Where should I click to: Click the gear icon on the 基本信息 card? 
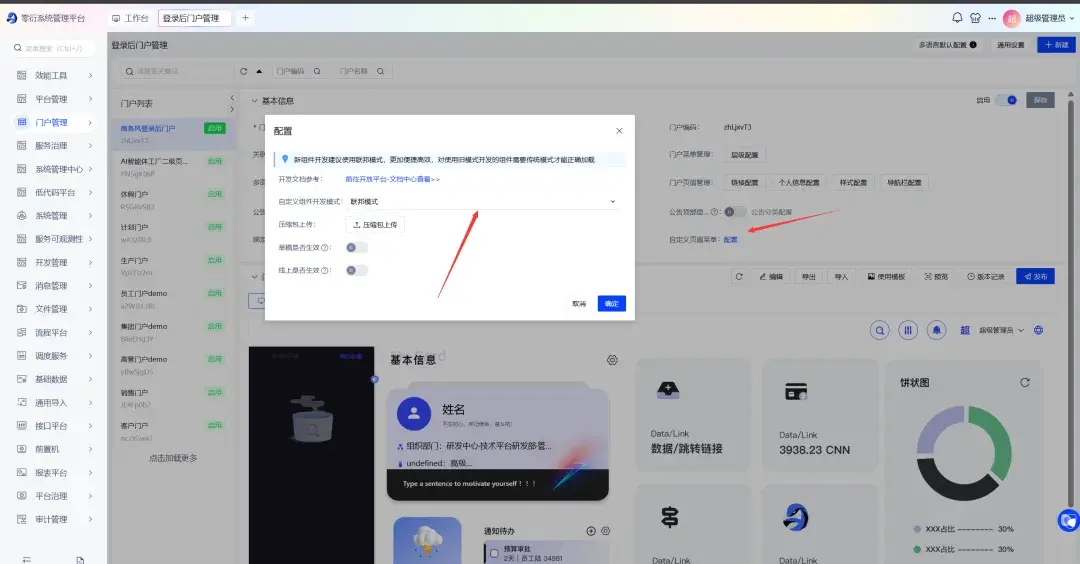click(612, 360)
